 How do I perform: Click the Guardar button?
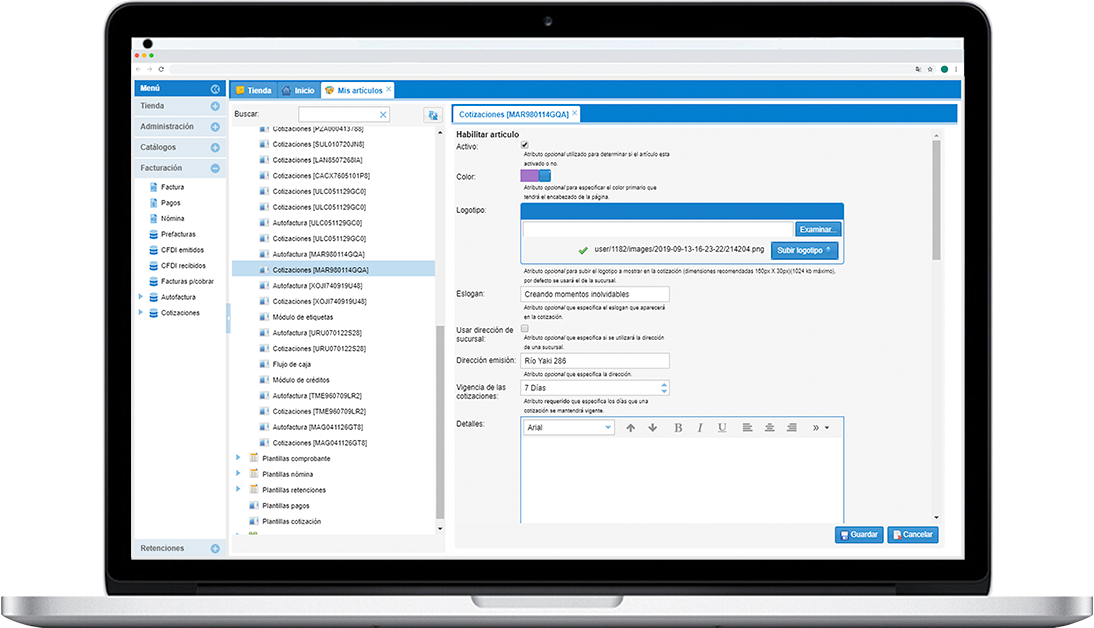(859, 535)
